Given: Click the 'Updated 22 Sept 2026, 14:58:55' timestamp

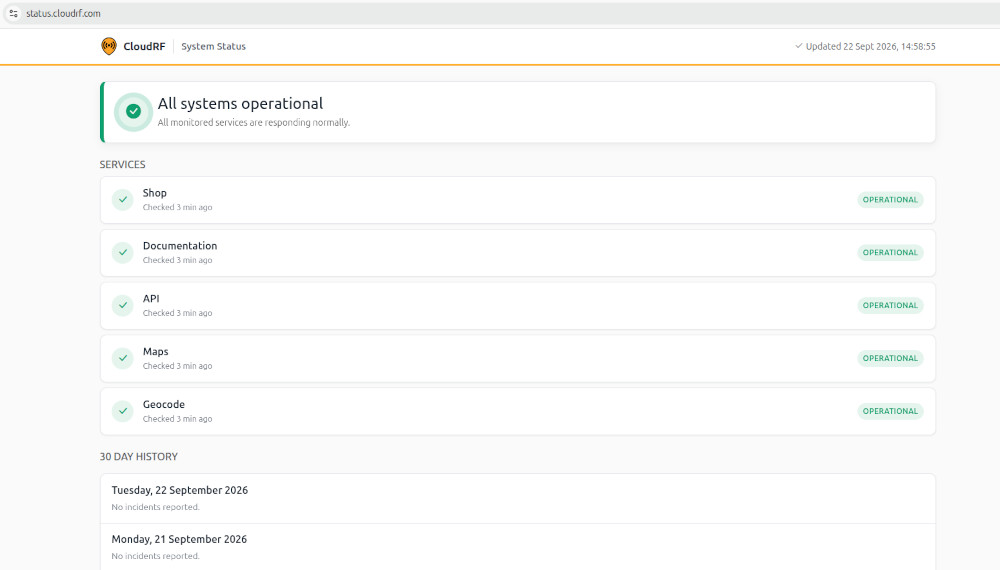Looking at the screenshot, I should coord(871,47).
